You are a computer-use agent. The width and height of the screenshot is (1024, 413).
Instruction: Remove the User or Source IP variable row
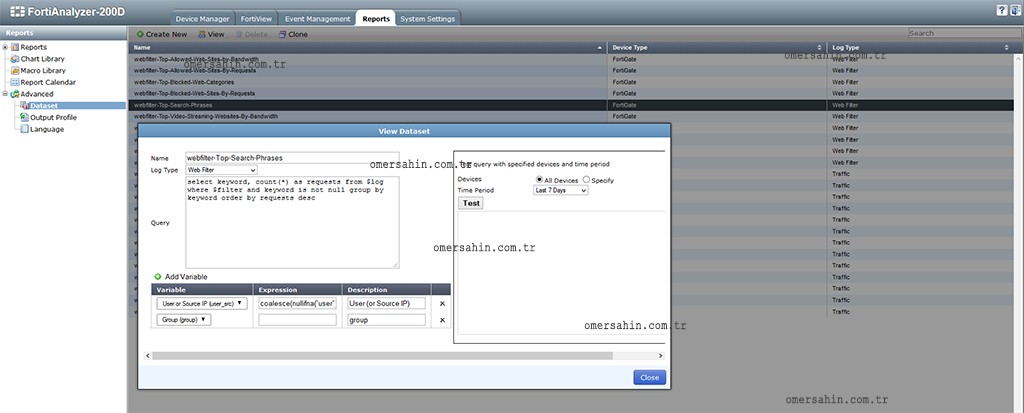(x=442, y=303)
